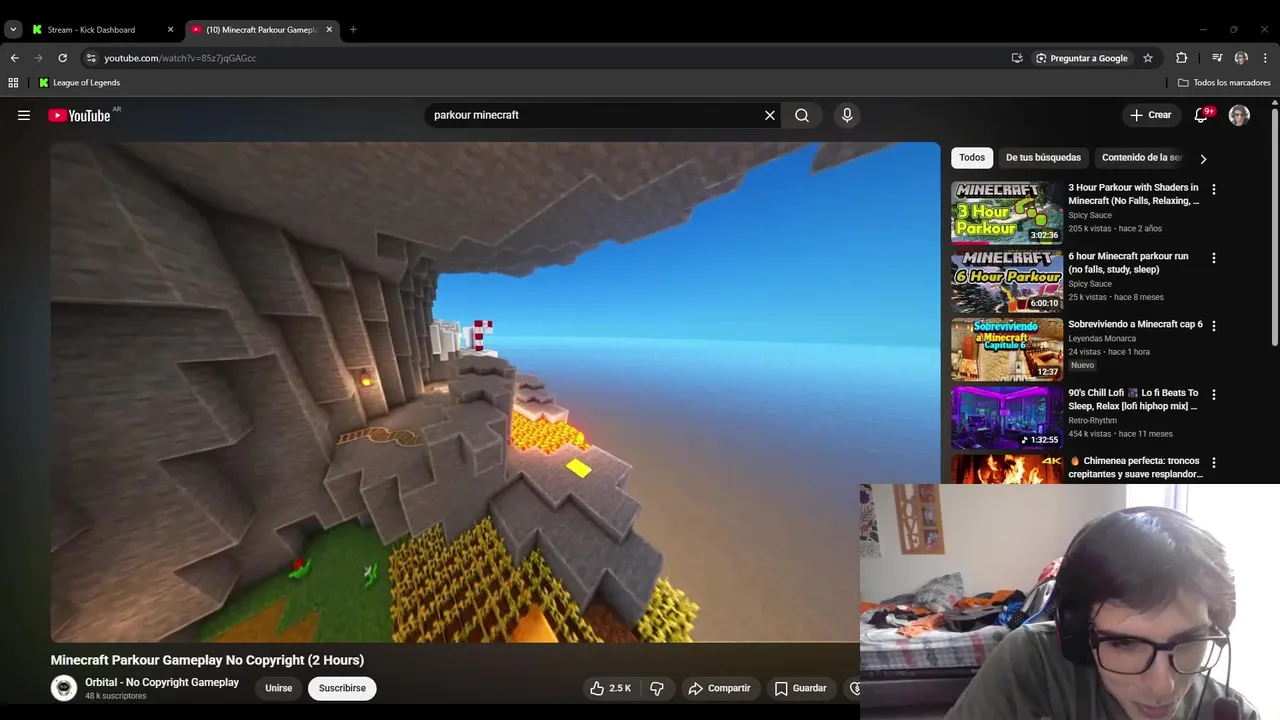Show more filter chips with the right arrow
The image size is (1280, 720).
pos(1203,159)
